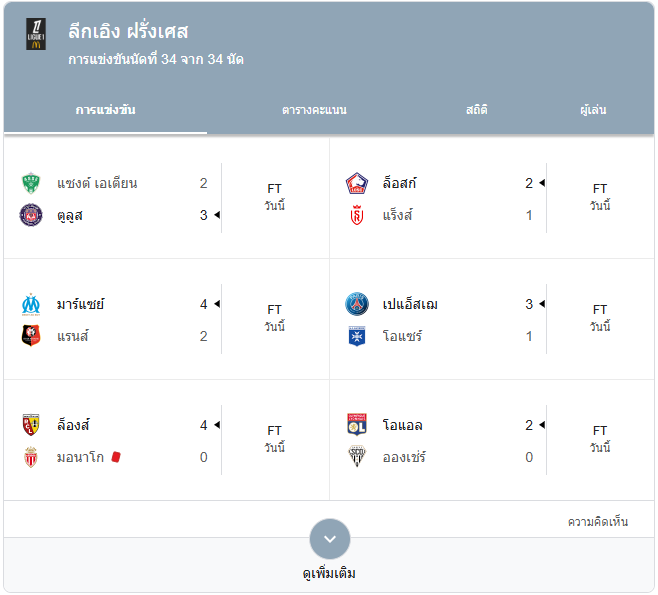Click the Rennes black-red crest

(x=31, y=336)
